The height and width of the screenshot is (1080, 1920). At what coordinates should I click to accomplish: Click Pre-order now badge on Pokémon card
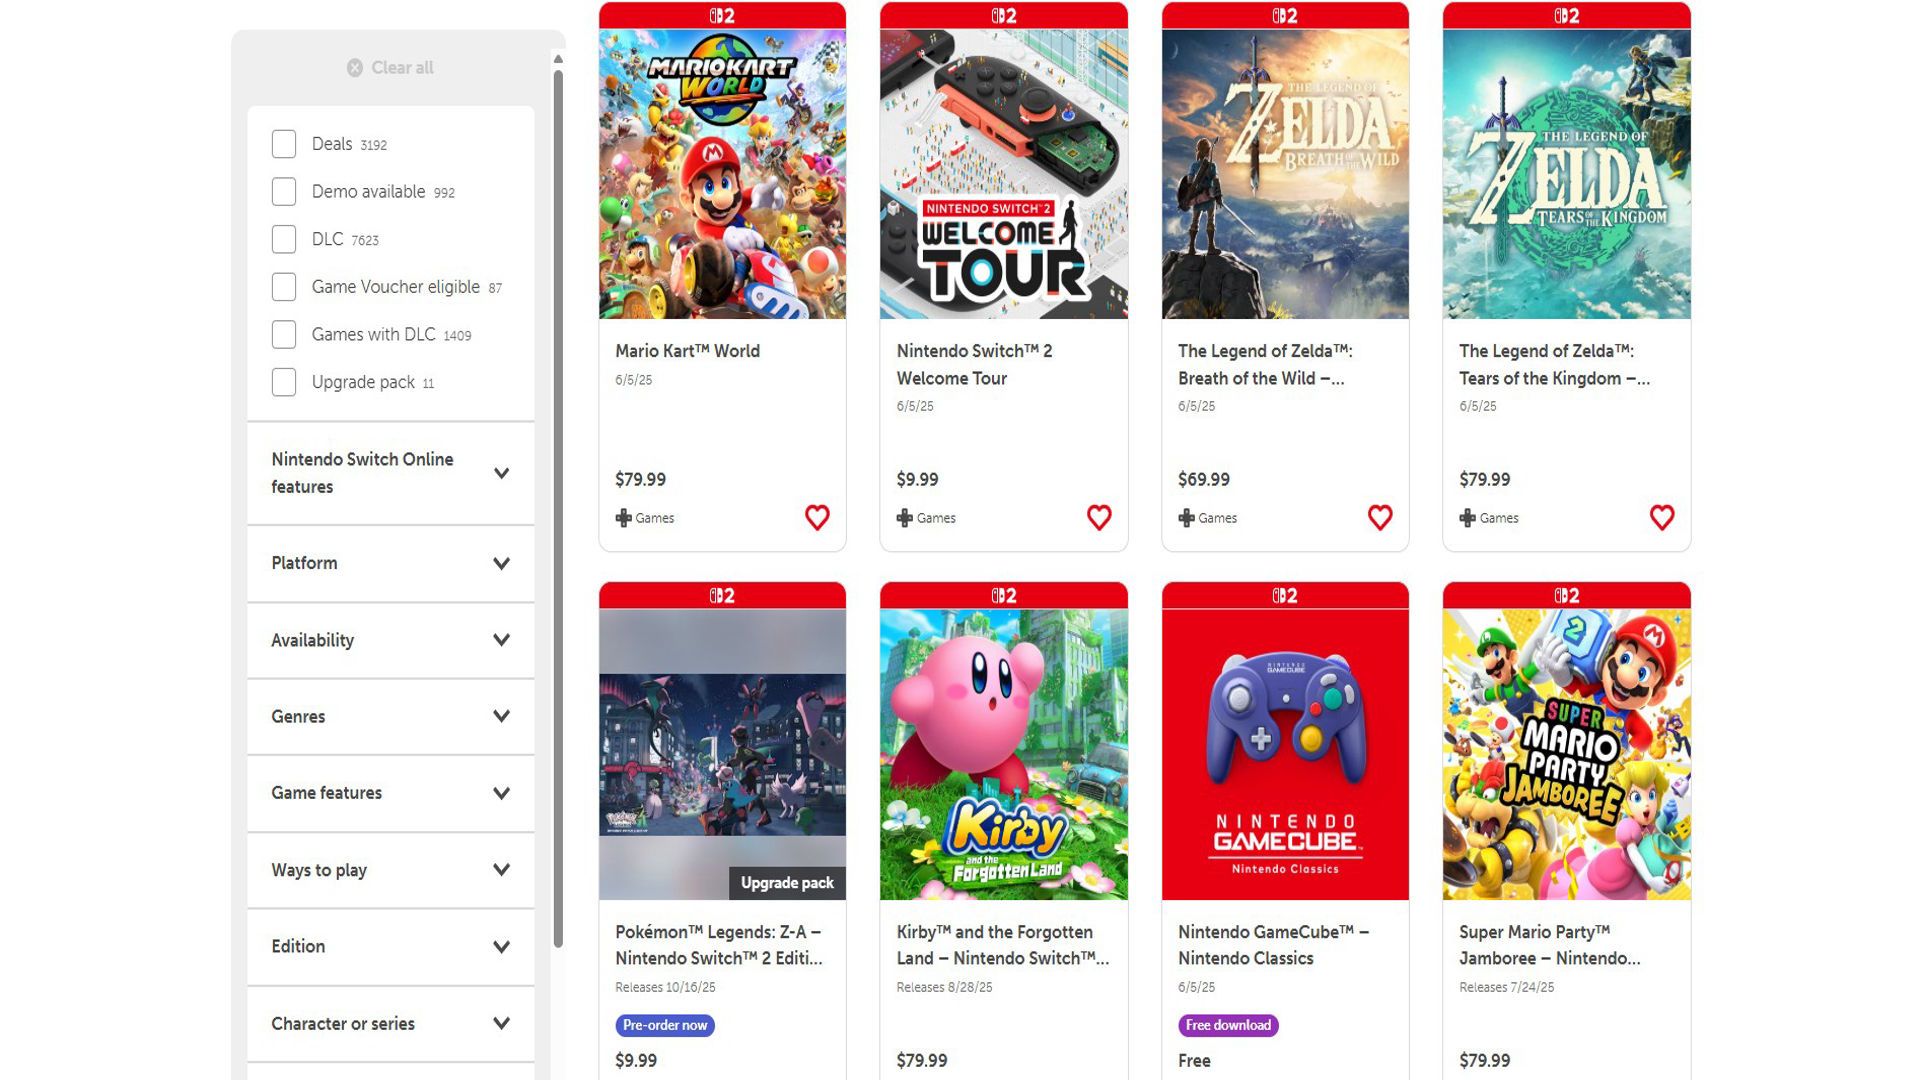click(665, 1025)
